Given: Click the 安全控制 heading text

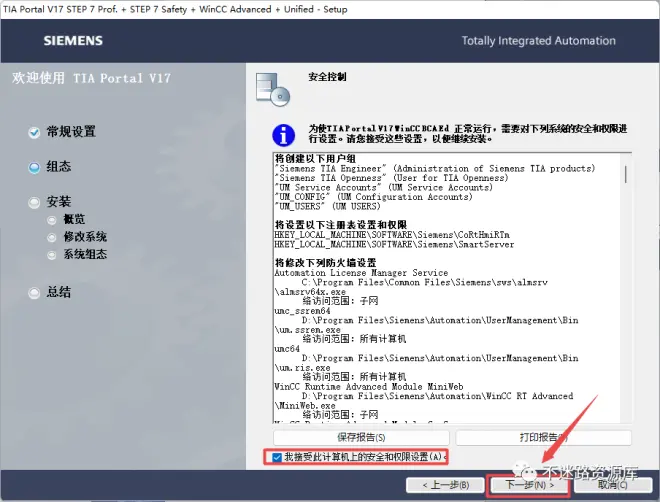Looking at the screenshot, I should (327, 77).
